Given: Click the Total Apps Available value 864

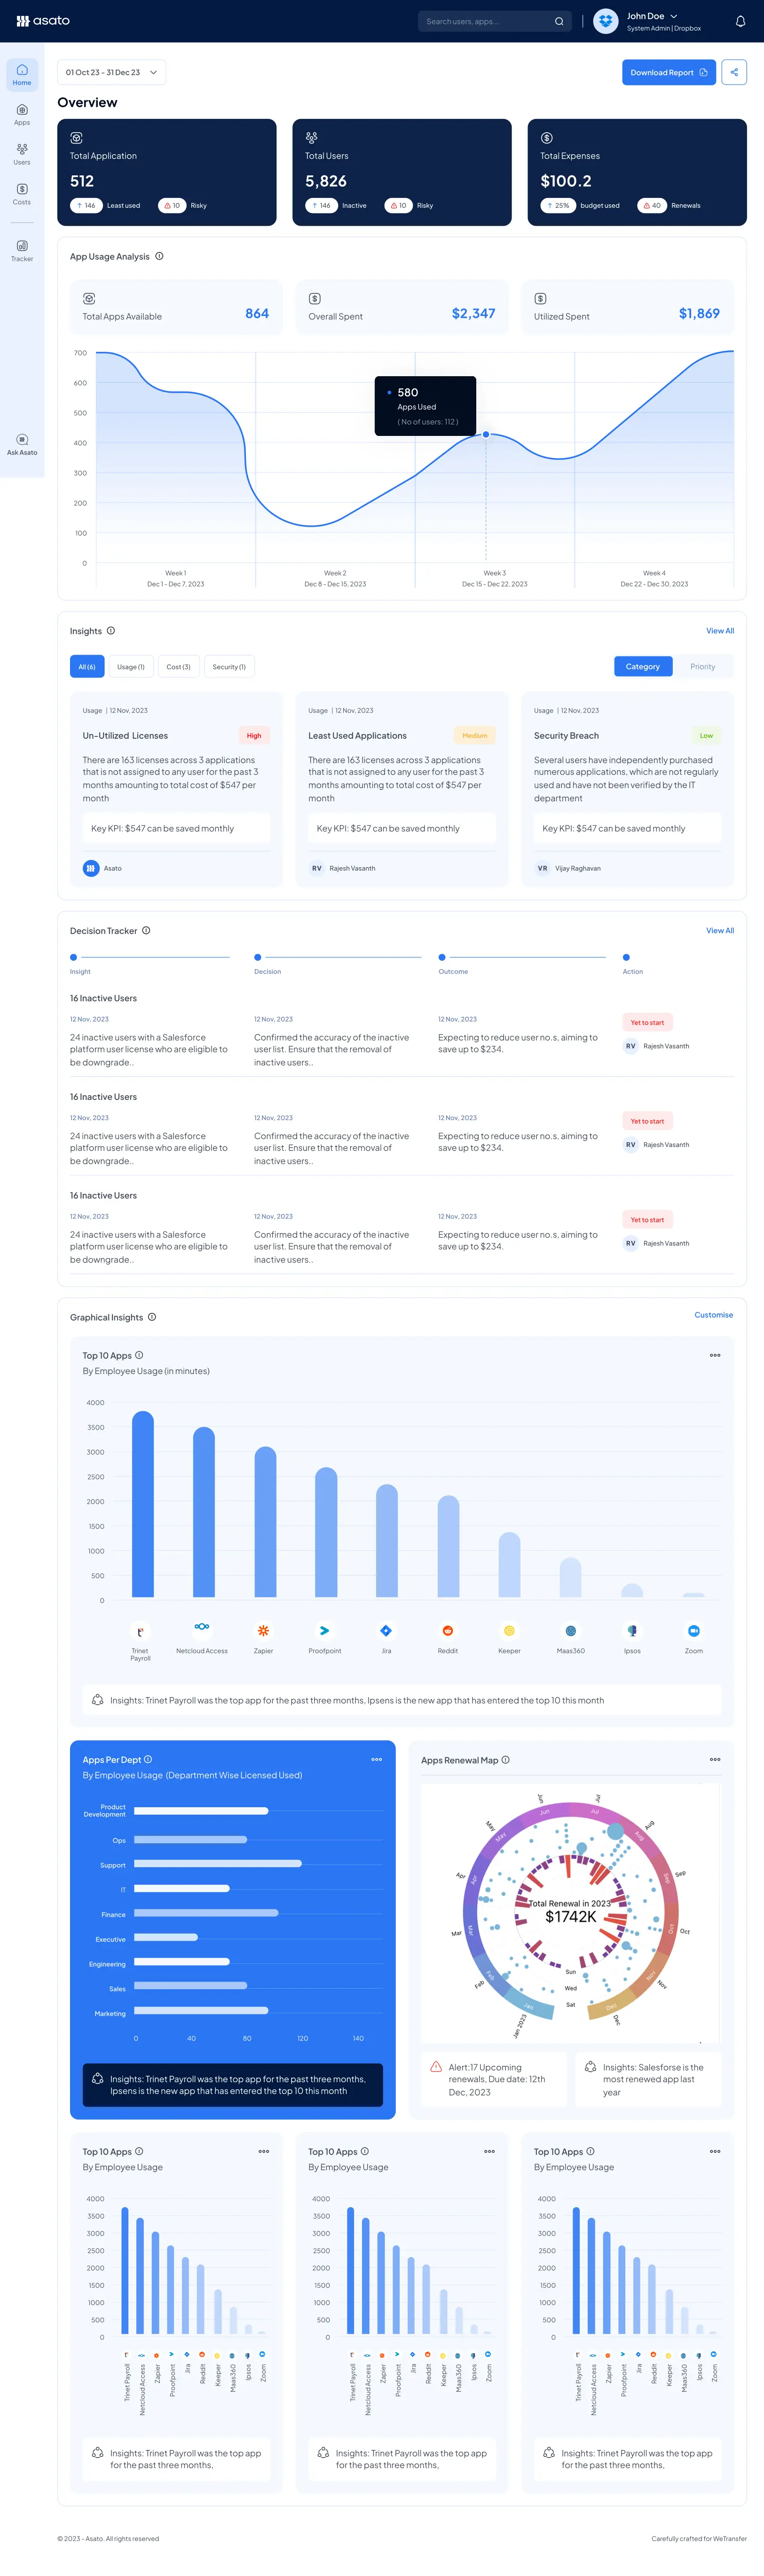Looking at the screenshot, I should (257, 313).
